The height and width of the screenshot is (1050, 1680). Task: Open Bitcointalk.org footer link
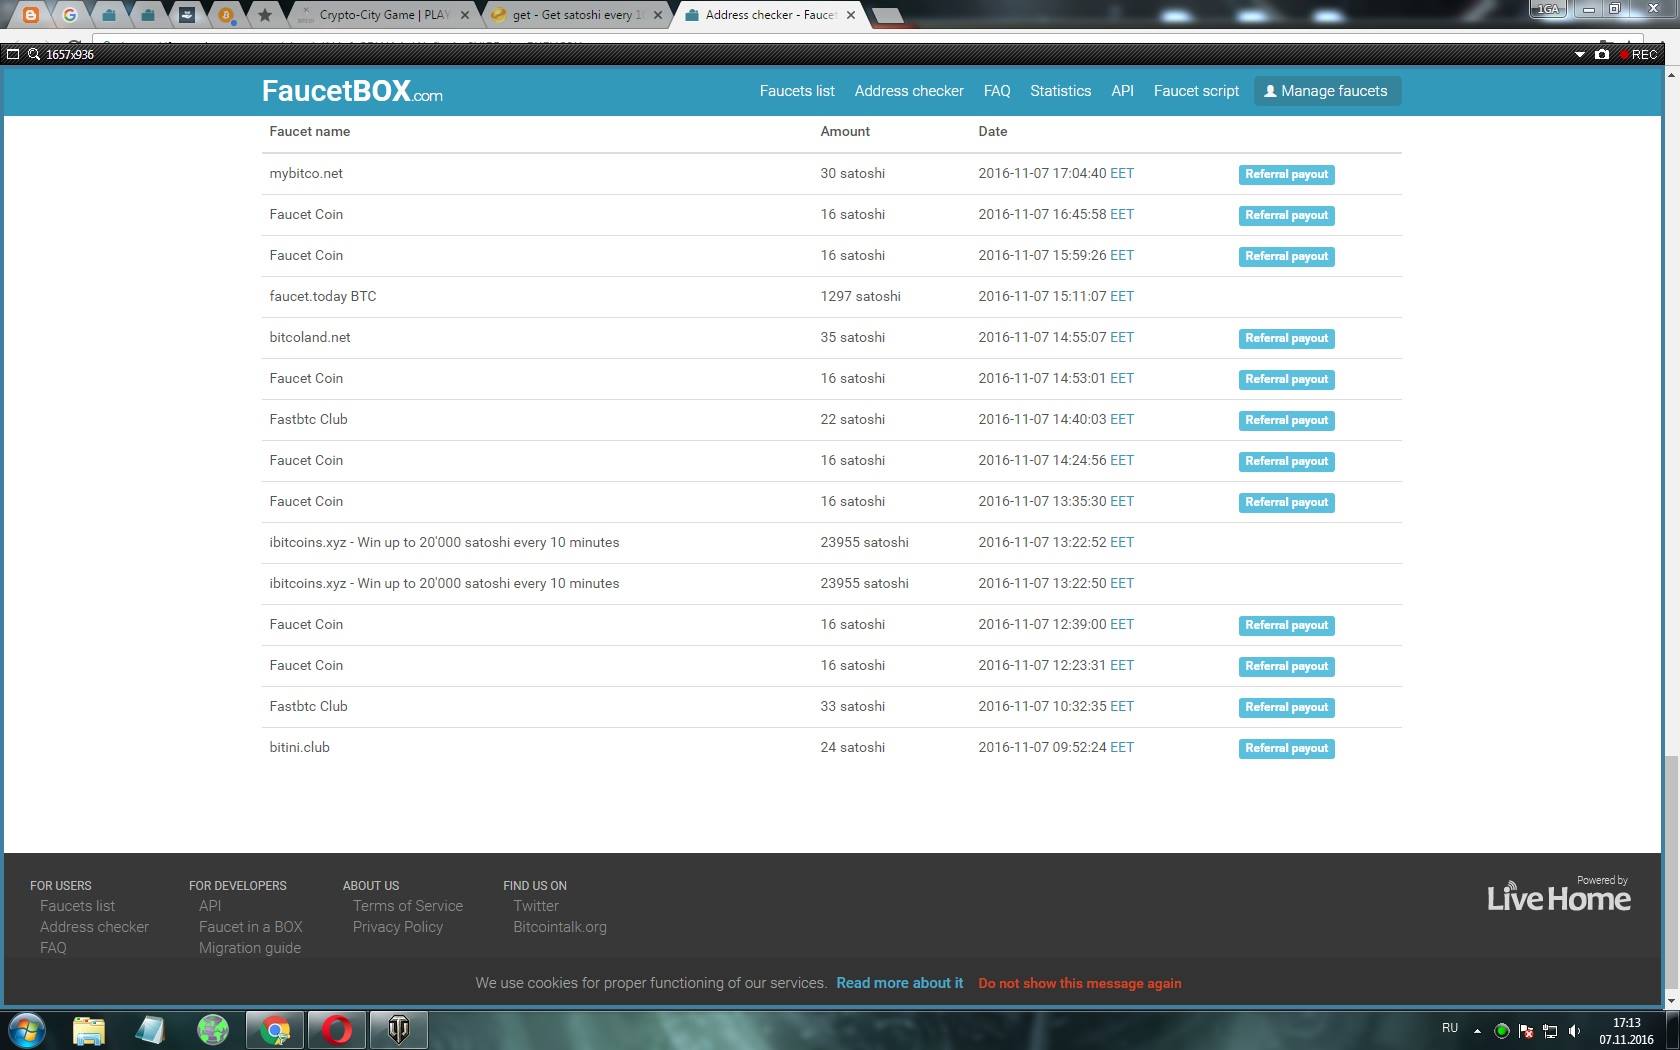coord(560,927)
